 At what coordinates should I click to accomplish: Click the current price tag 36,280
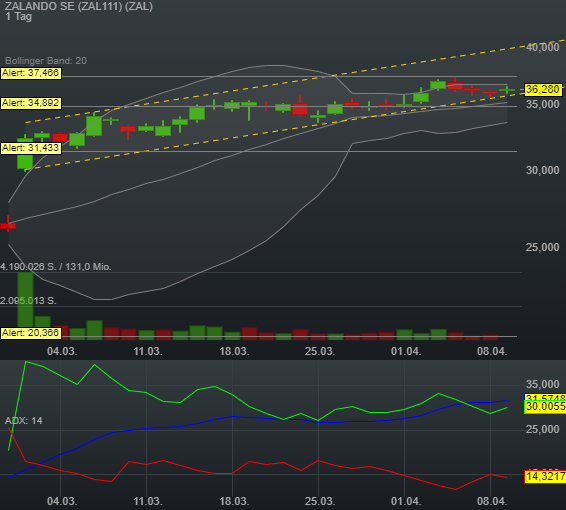(543, 90)
